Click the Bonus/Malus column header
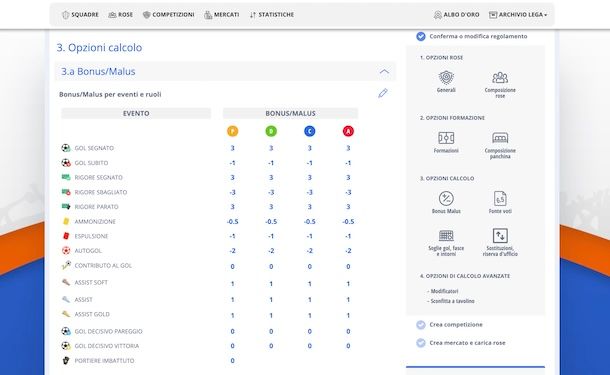610x375 pixels. 290,113
